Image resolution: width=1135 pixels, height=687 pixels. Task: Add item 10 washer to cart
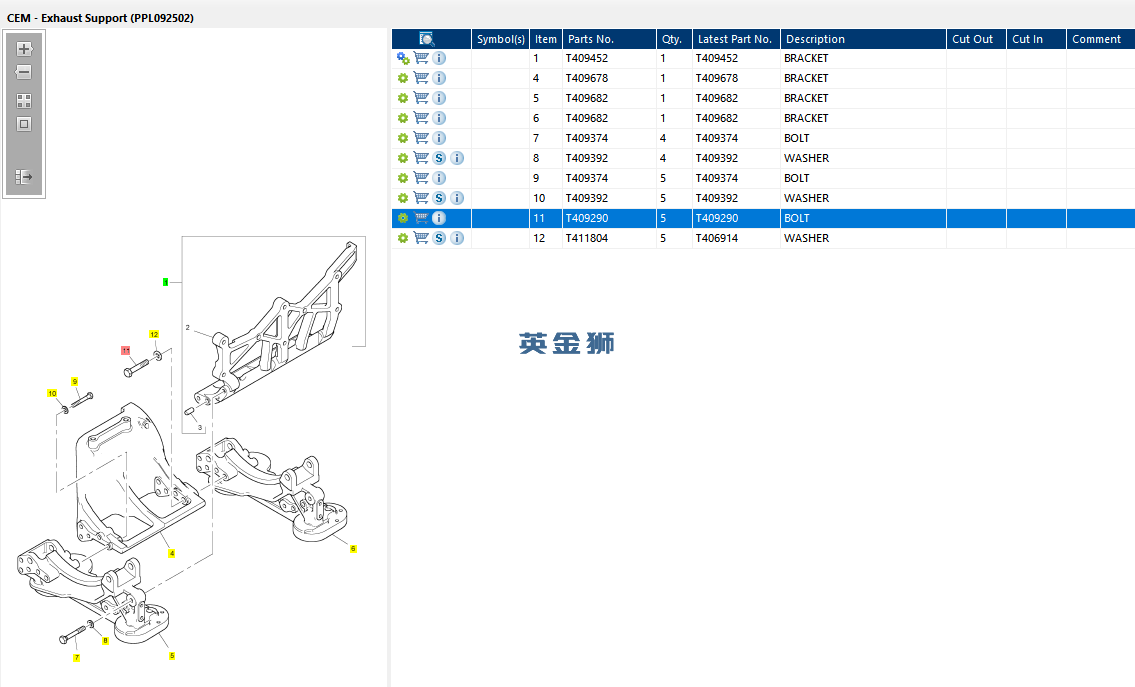421,198
